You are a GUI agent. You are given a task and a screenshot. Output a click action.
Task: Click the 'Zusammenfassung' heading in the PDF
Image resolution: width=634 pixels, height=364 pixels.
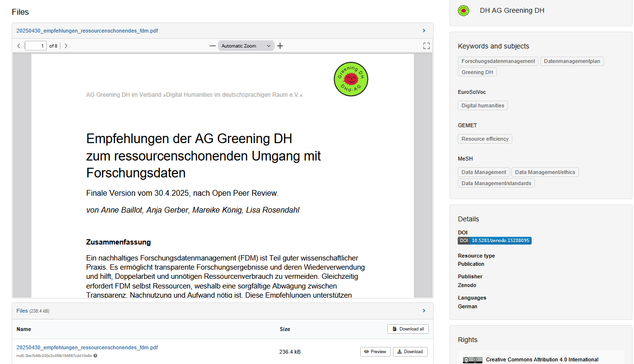[118, 242]
